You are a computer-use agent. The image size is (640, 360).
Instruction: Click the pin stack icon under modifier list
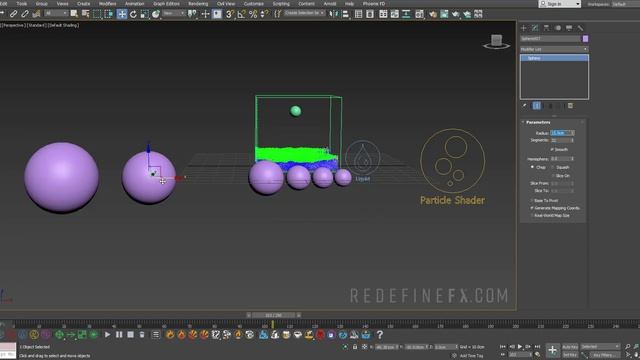(x=524, y=106)
